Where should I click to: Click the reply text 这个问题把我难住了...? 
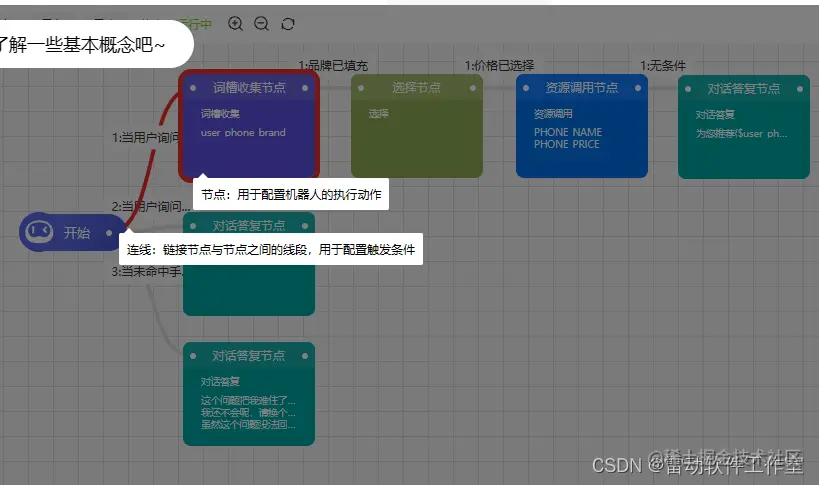(248, 400)
